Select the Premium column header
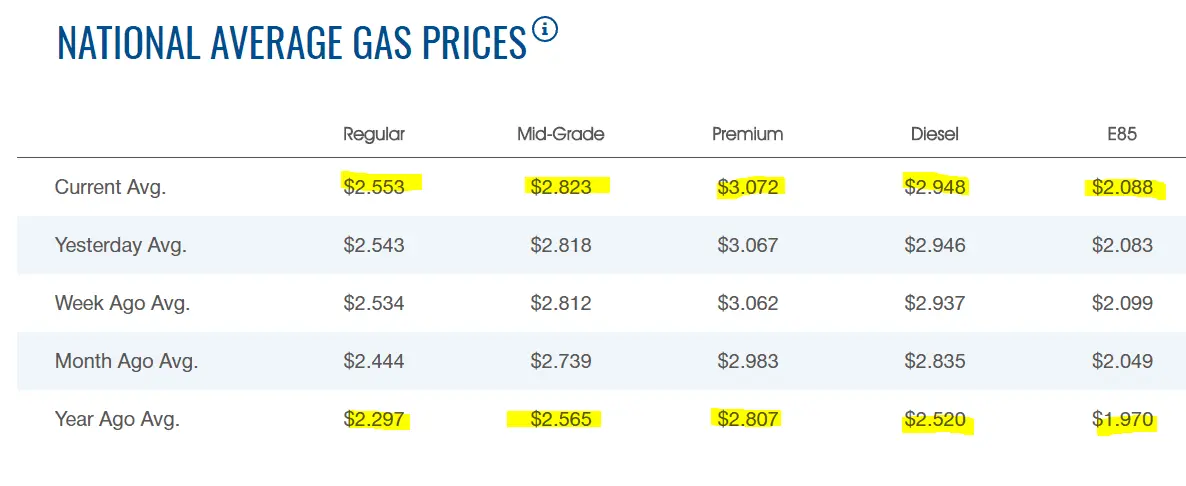 coord(747,134)
